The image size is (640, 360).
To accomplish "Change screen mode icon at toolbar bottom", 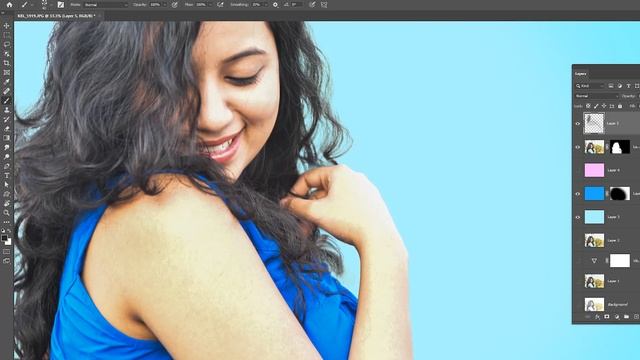I will [x=7, y=261].
